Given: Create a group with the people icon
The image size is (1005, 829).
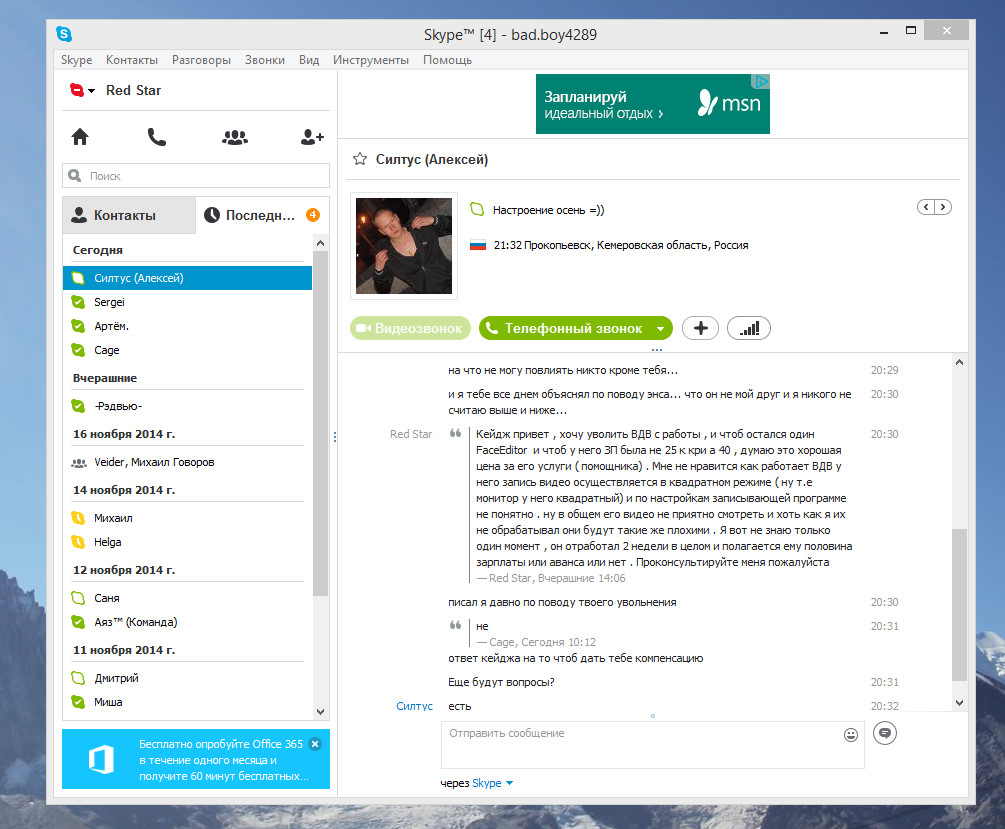Looking at the screenshot, I should pos(235,137).
